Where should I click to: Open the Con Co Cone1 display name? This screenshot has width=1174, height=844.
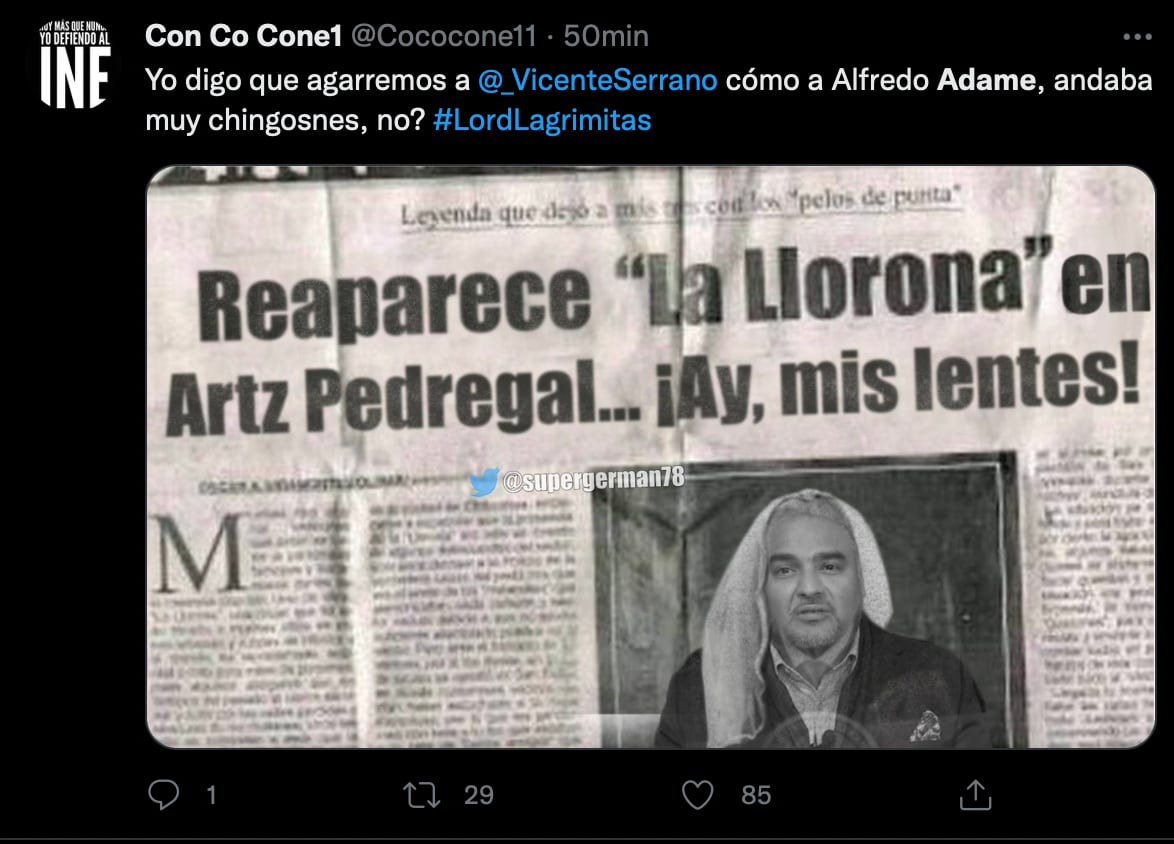pyautogui.click(x=243, y=36)
